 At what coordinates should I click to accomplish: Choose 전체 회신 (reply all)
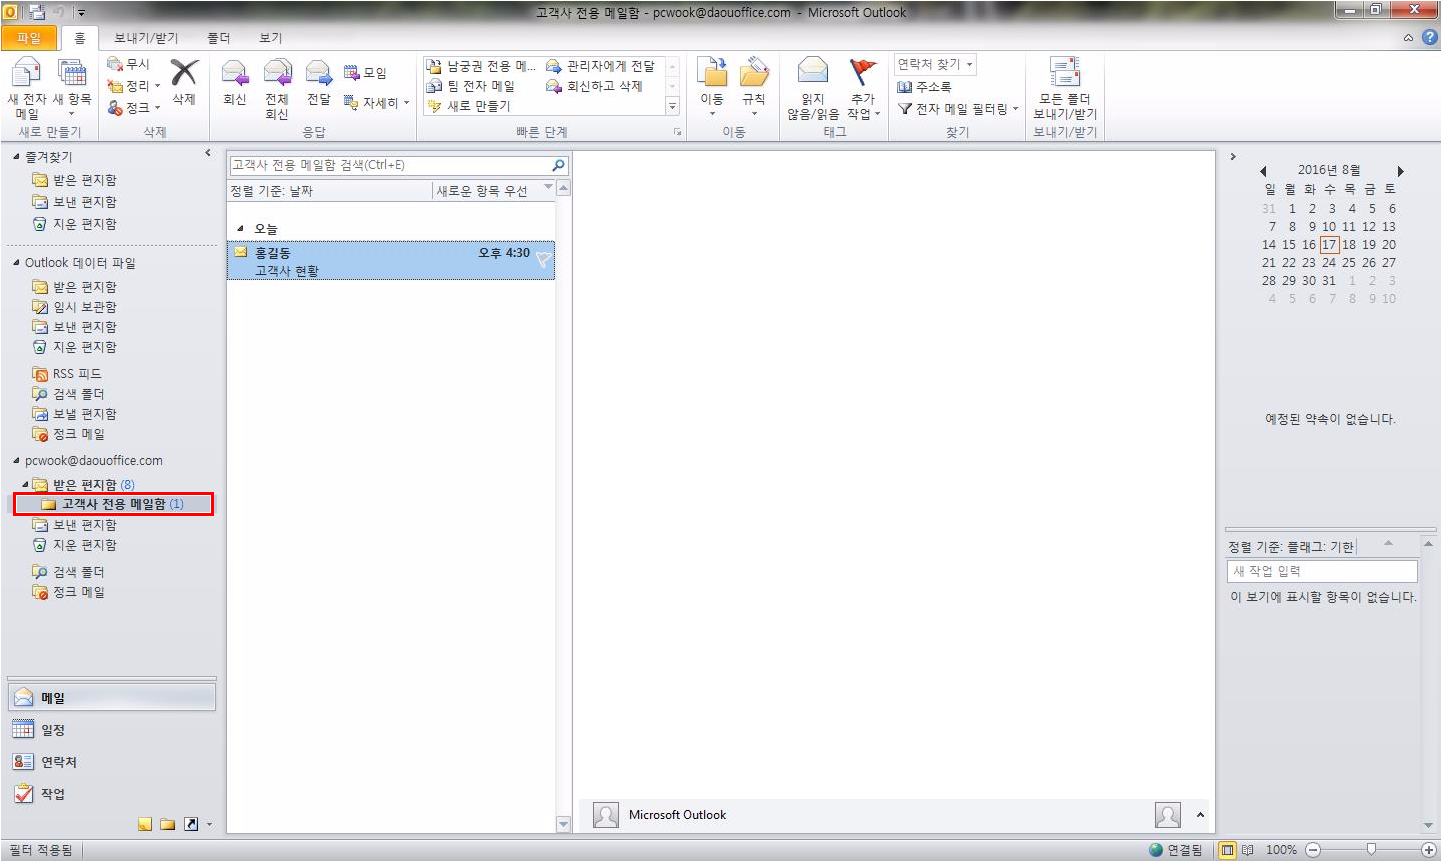[277, 89]
